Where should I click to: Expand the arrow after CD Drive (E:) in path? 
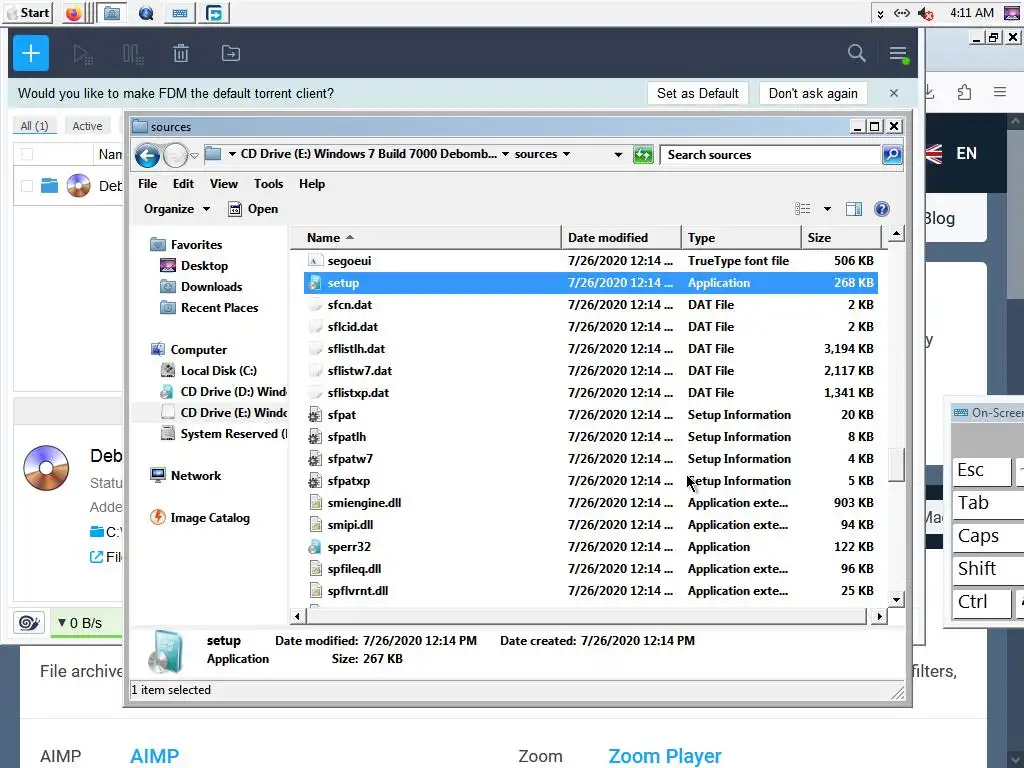(505, 154)
